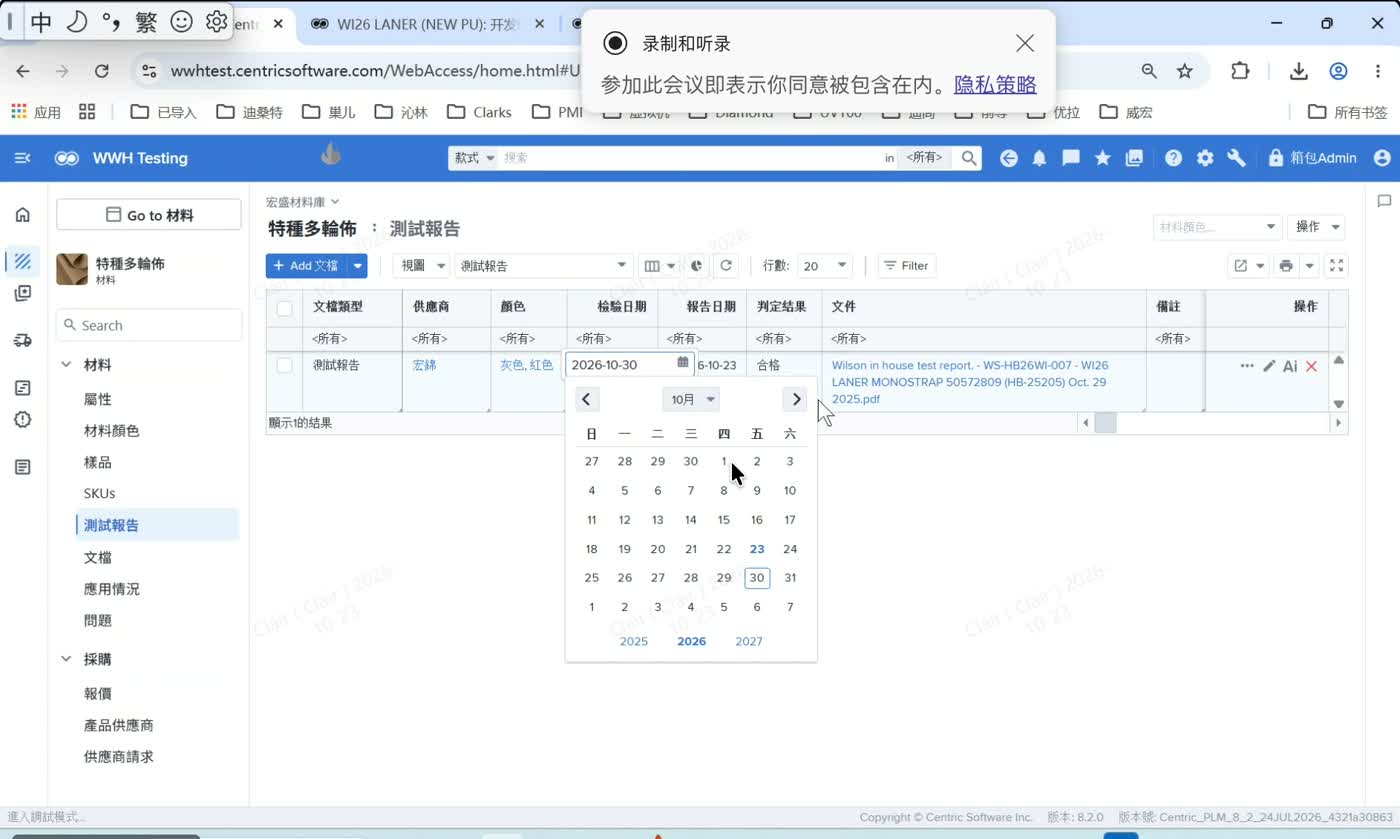Select 材料顏色 in the side menu
Image resolution: width=1400 pixels, height=839 pixels.
[x=112, y=431]
